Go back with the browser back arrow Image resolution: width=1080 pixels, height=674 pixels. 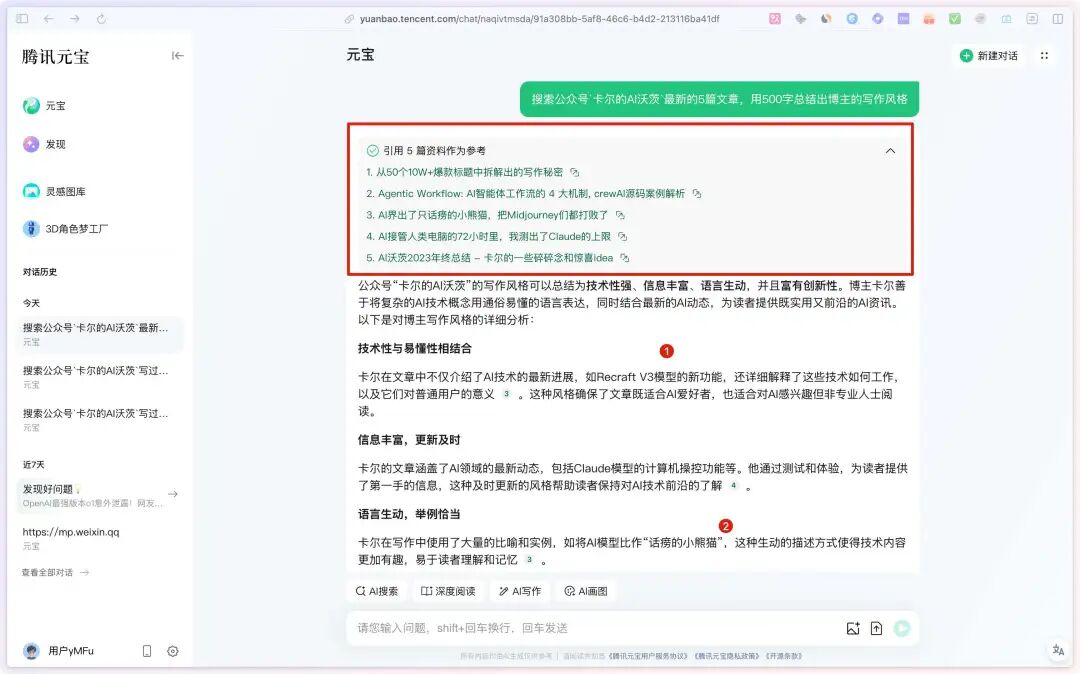point(48,19)
